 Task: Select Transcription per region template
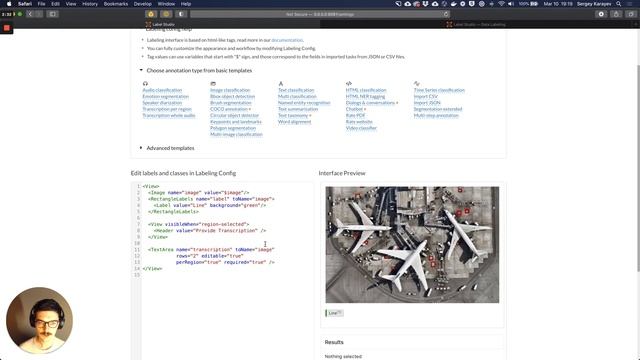167,109
